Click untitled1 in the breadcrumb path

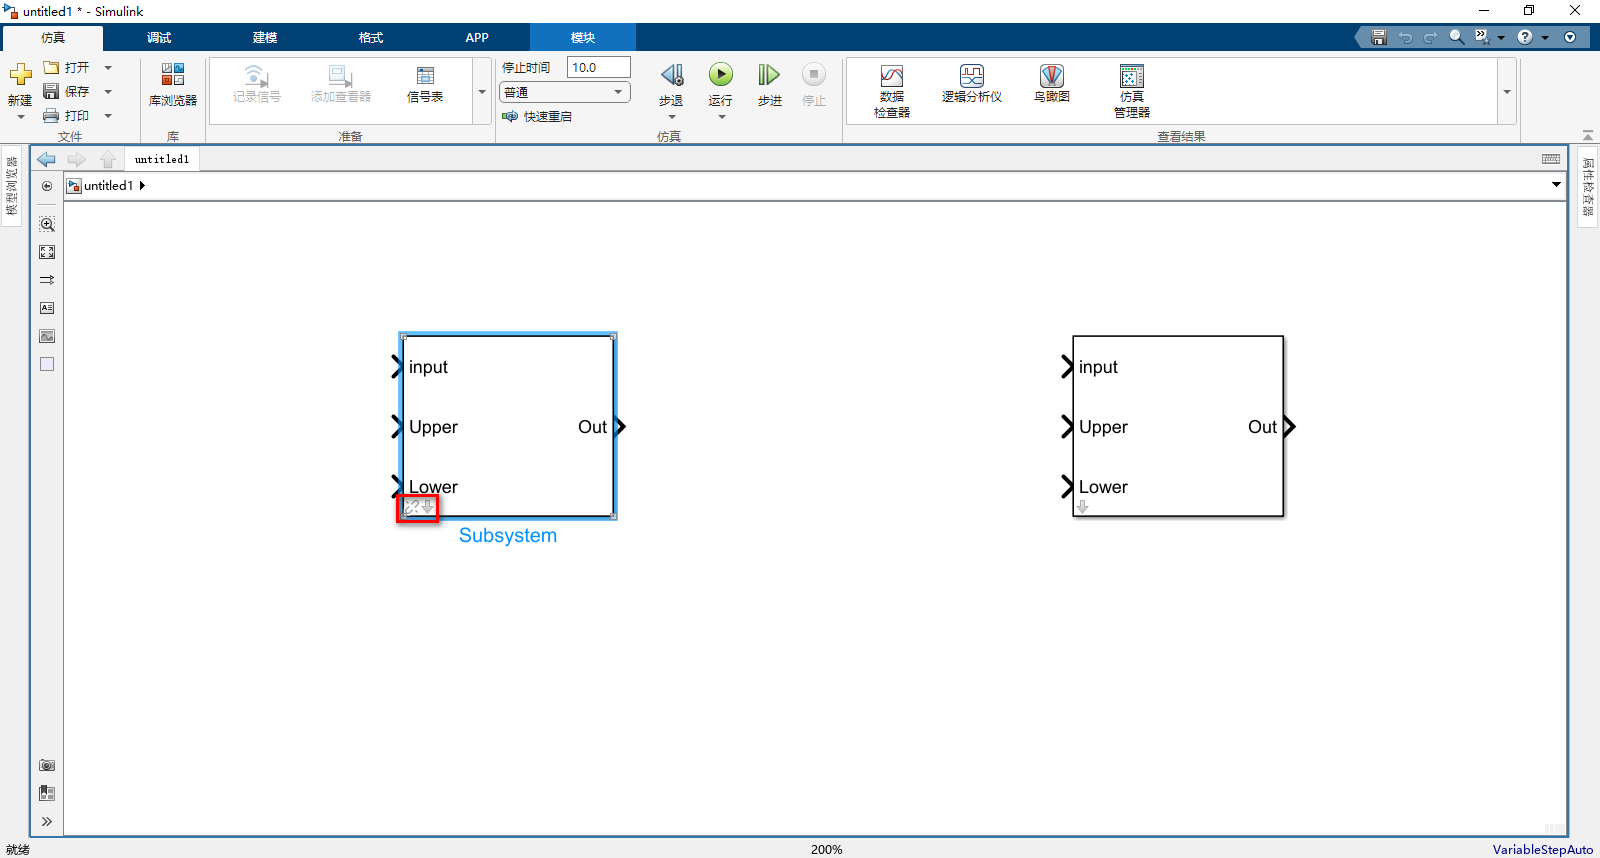[108, 186]
